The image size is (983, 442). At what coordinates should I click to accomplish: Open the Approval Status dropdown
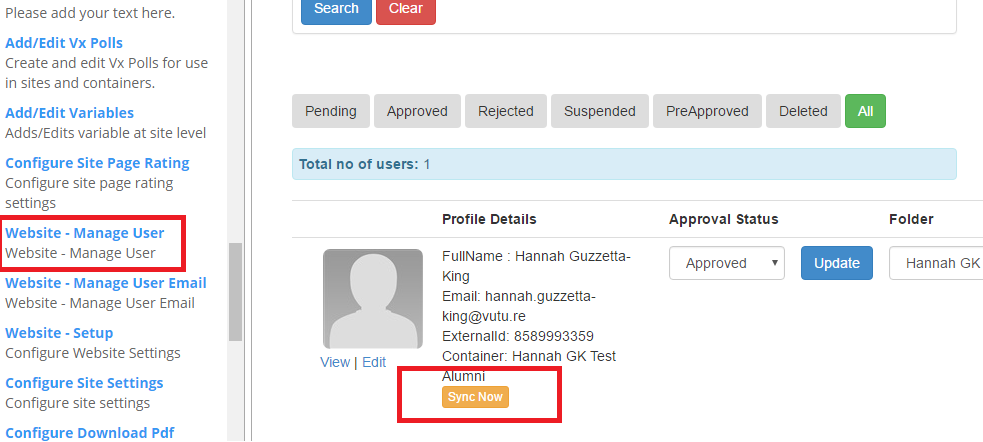727,263
